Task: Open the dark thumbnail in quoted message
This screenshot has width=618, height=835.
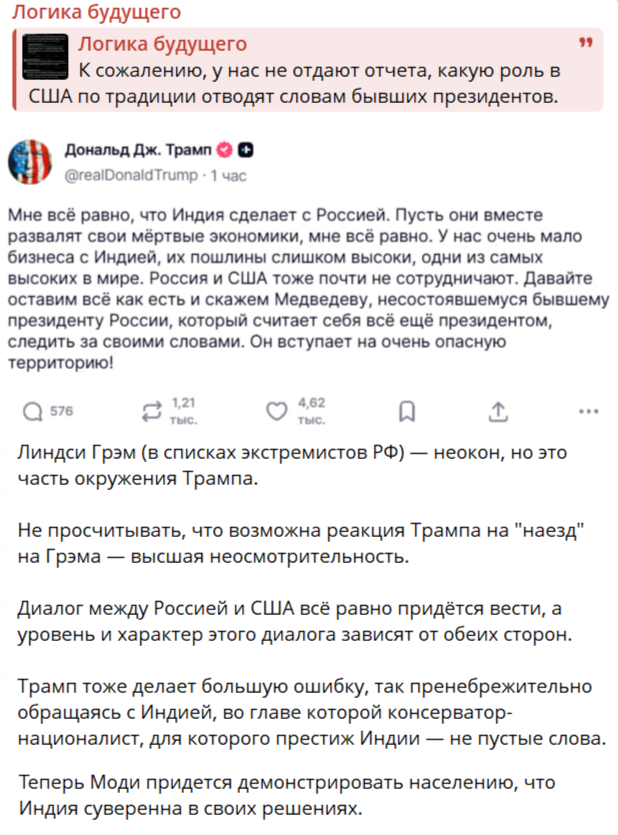Action: pyautogui.click(x=45, y=58)
